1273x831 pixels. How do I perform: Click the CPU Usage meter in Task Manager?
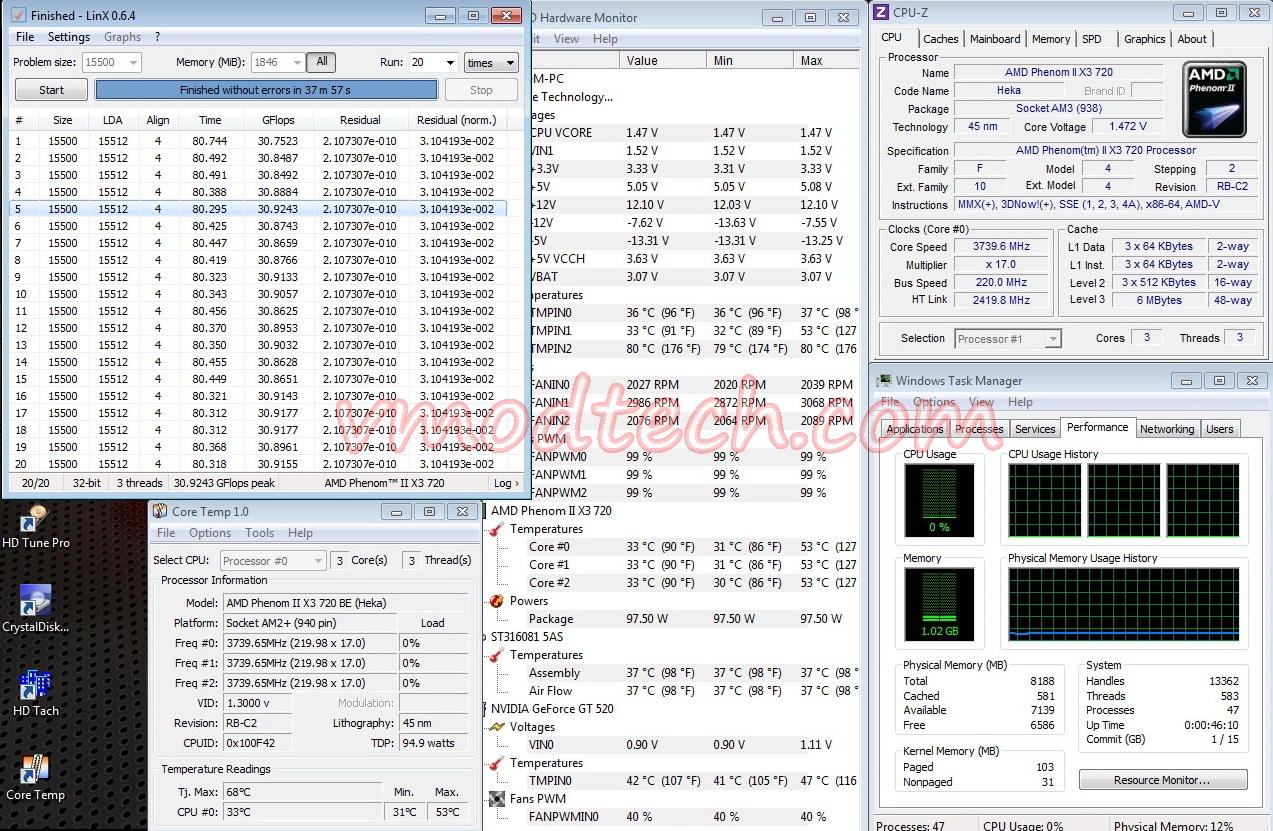tap(940, 500)
